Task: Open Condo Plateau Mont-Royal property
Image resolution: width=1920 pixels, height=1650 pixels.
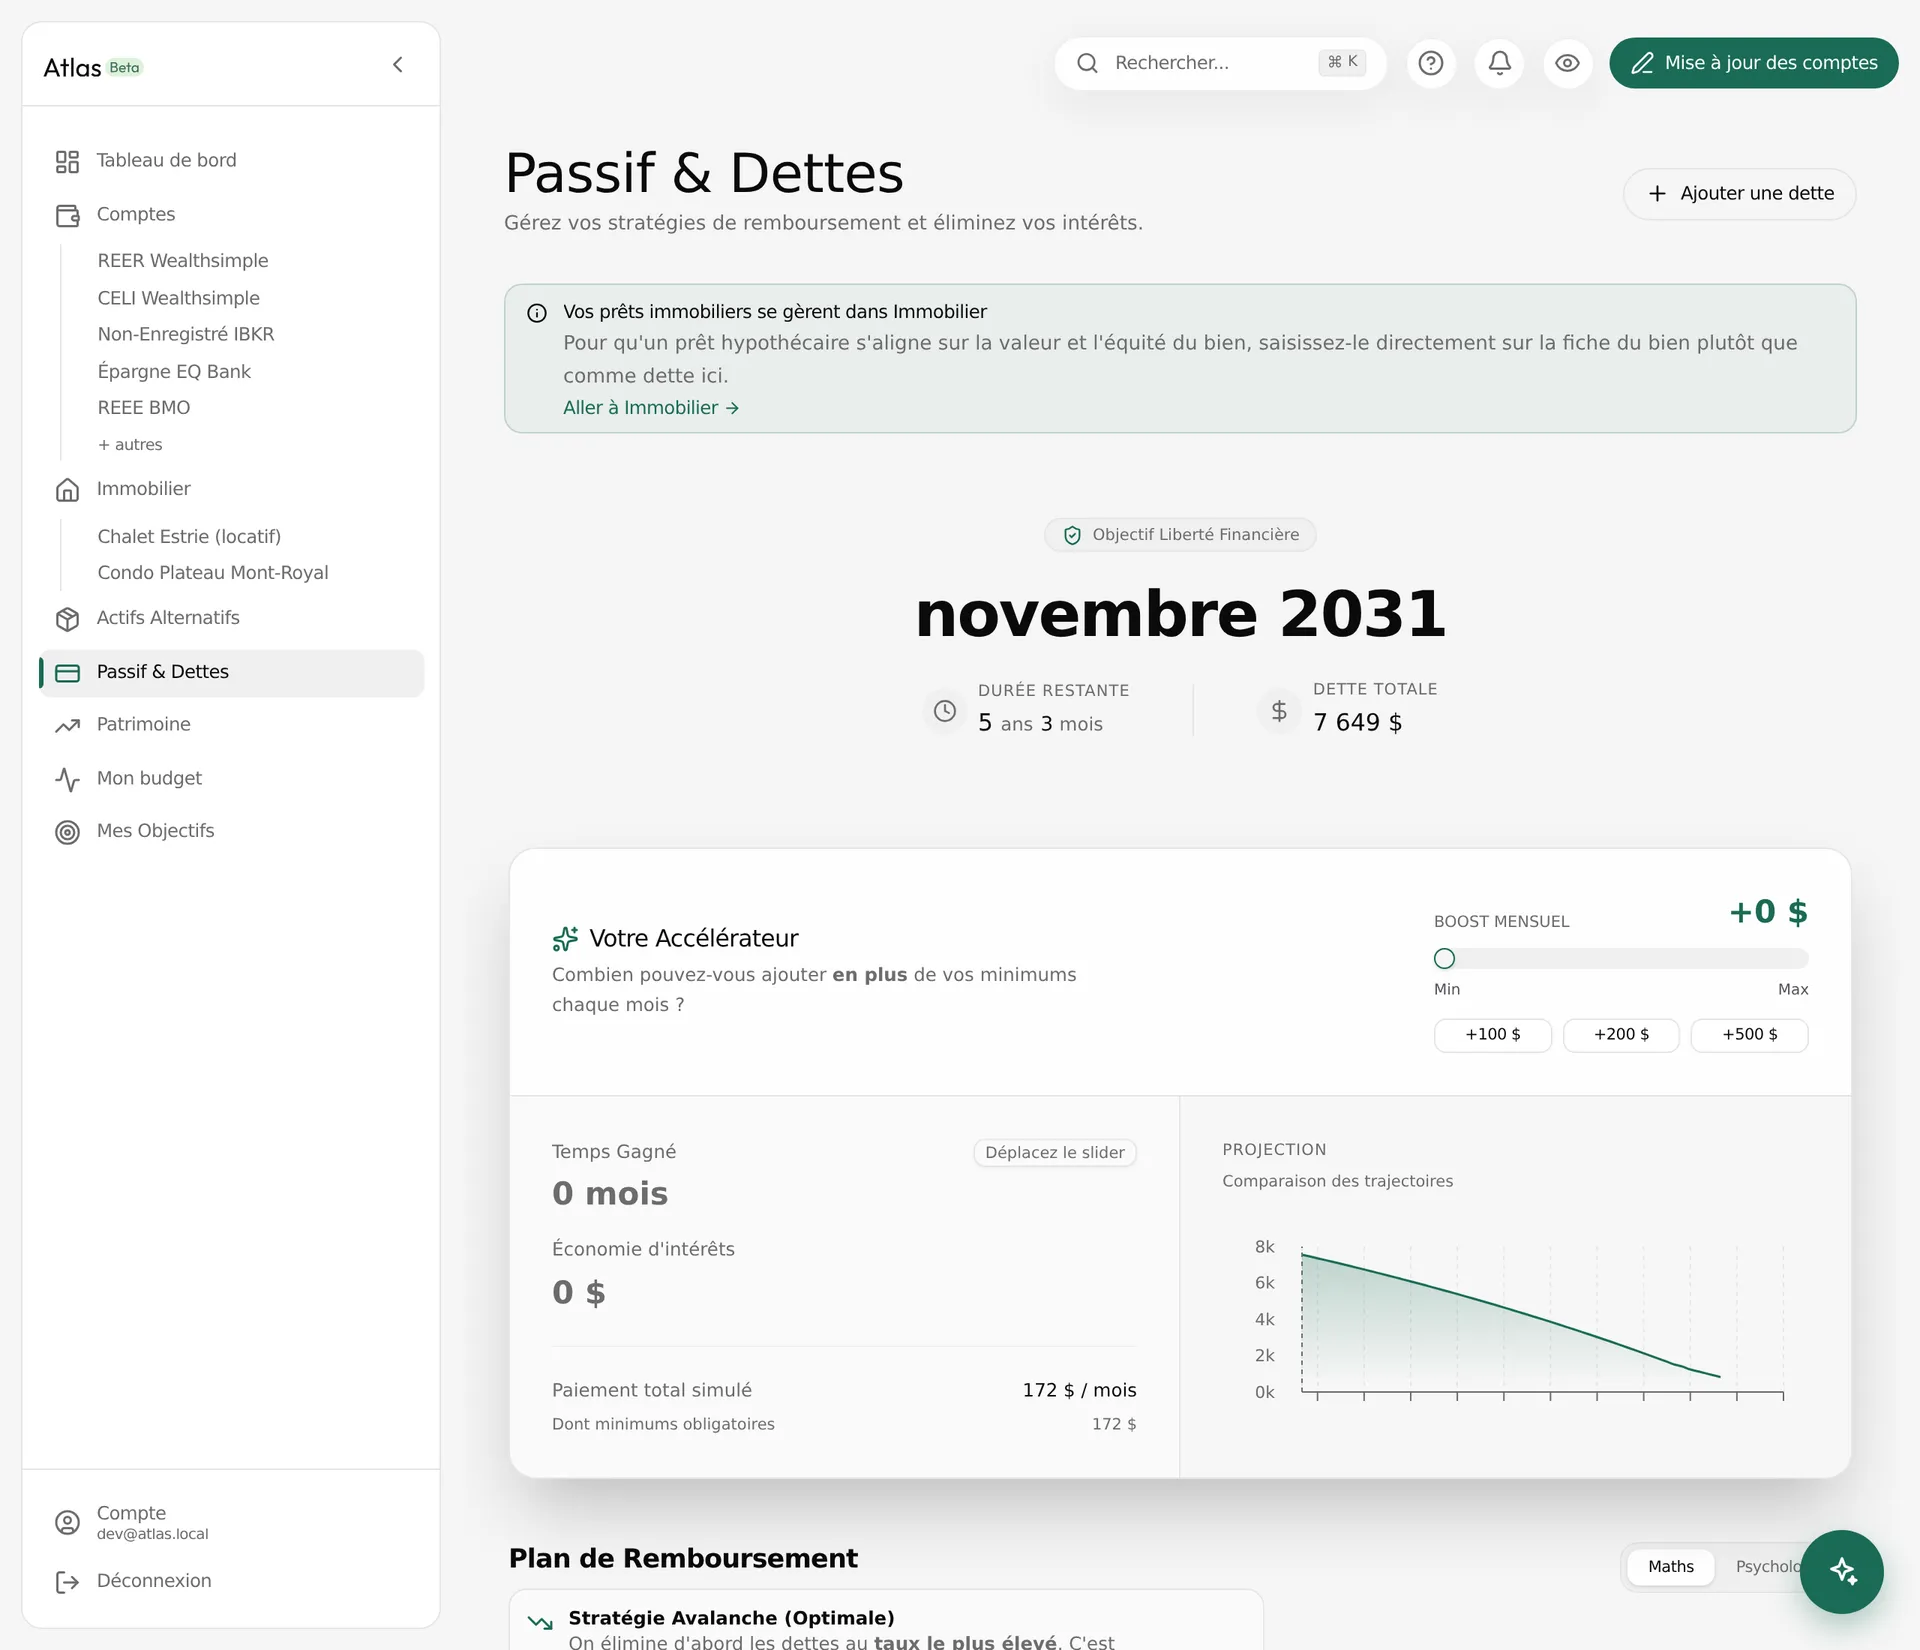Action: pyautogui.click(x=213, y=573)
